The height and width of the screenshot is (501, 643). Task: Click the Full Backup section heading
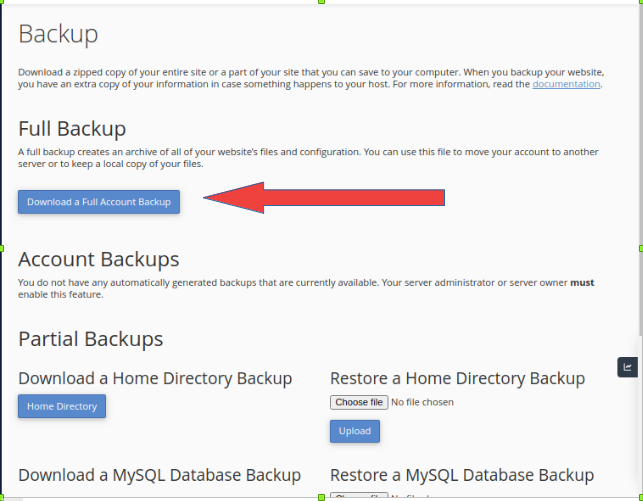coord(72,128)
